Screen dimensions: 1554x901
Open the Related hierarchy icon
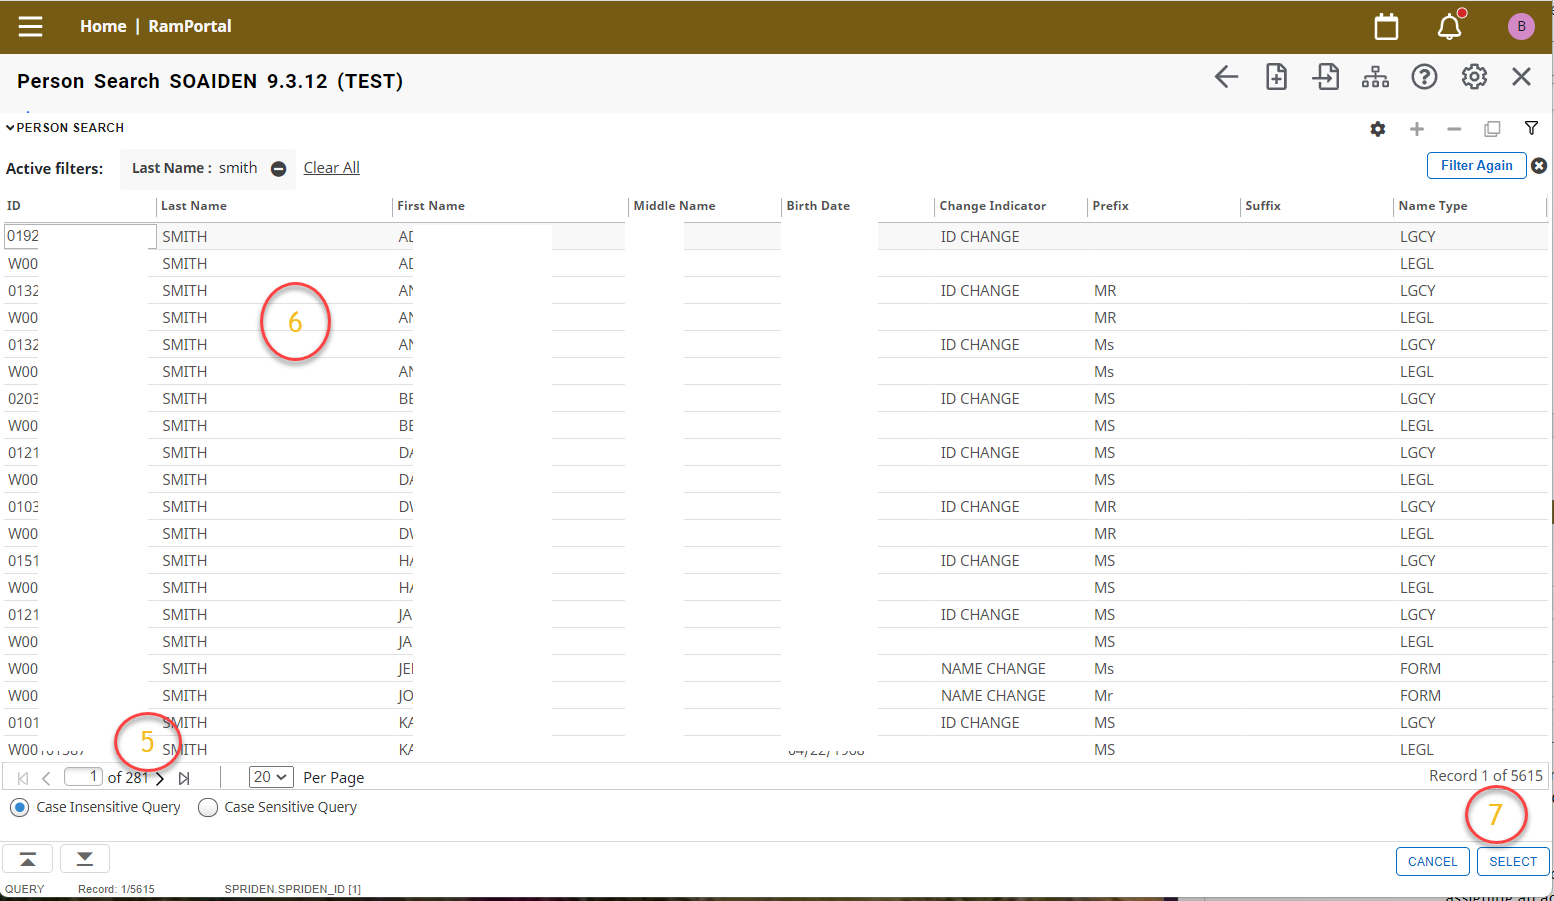point(1375,77)
